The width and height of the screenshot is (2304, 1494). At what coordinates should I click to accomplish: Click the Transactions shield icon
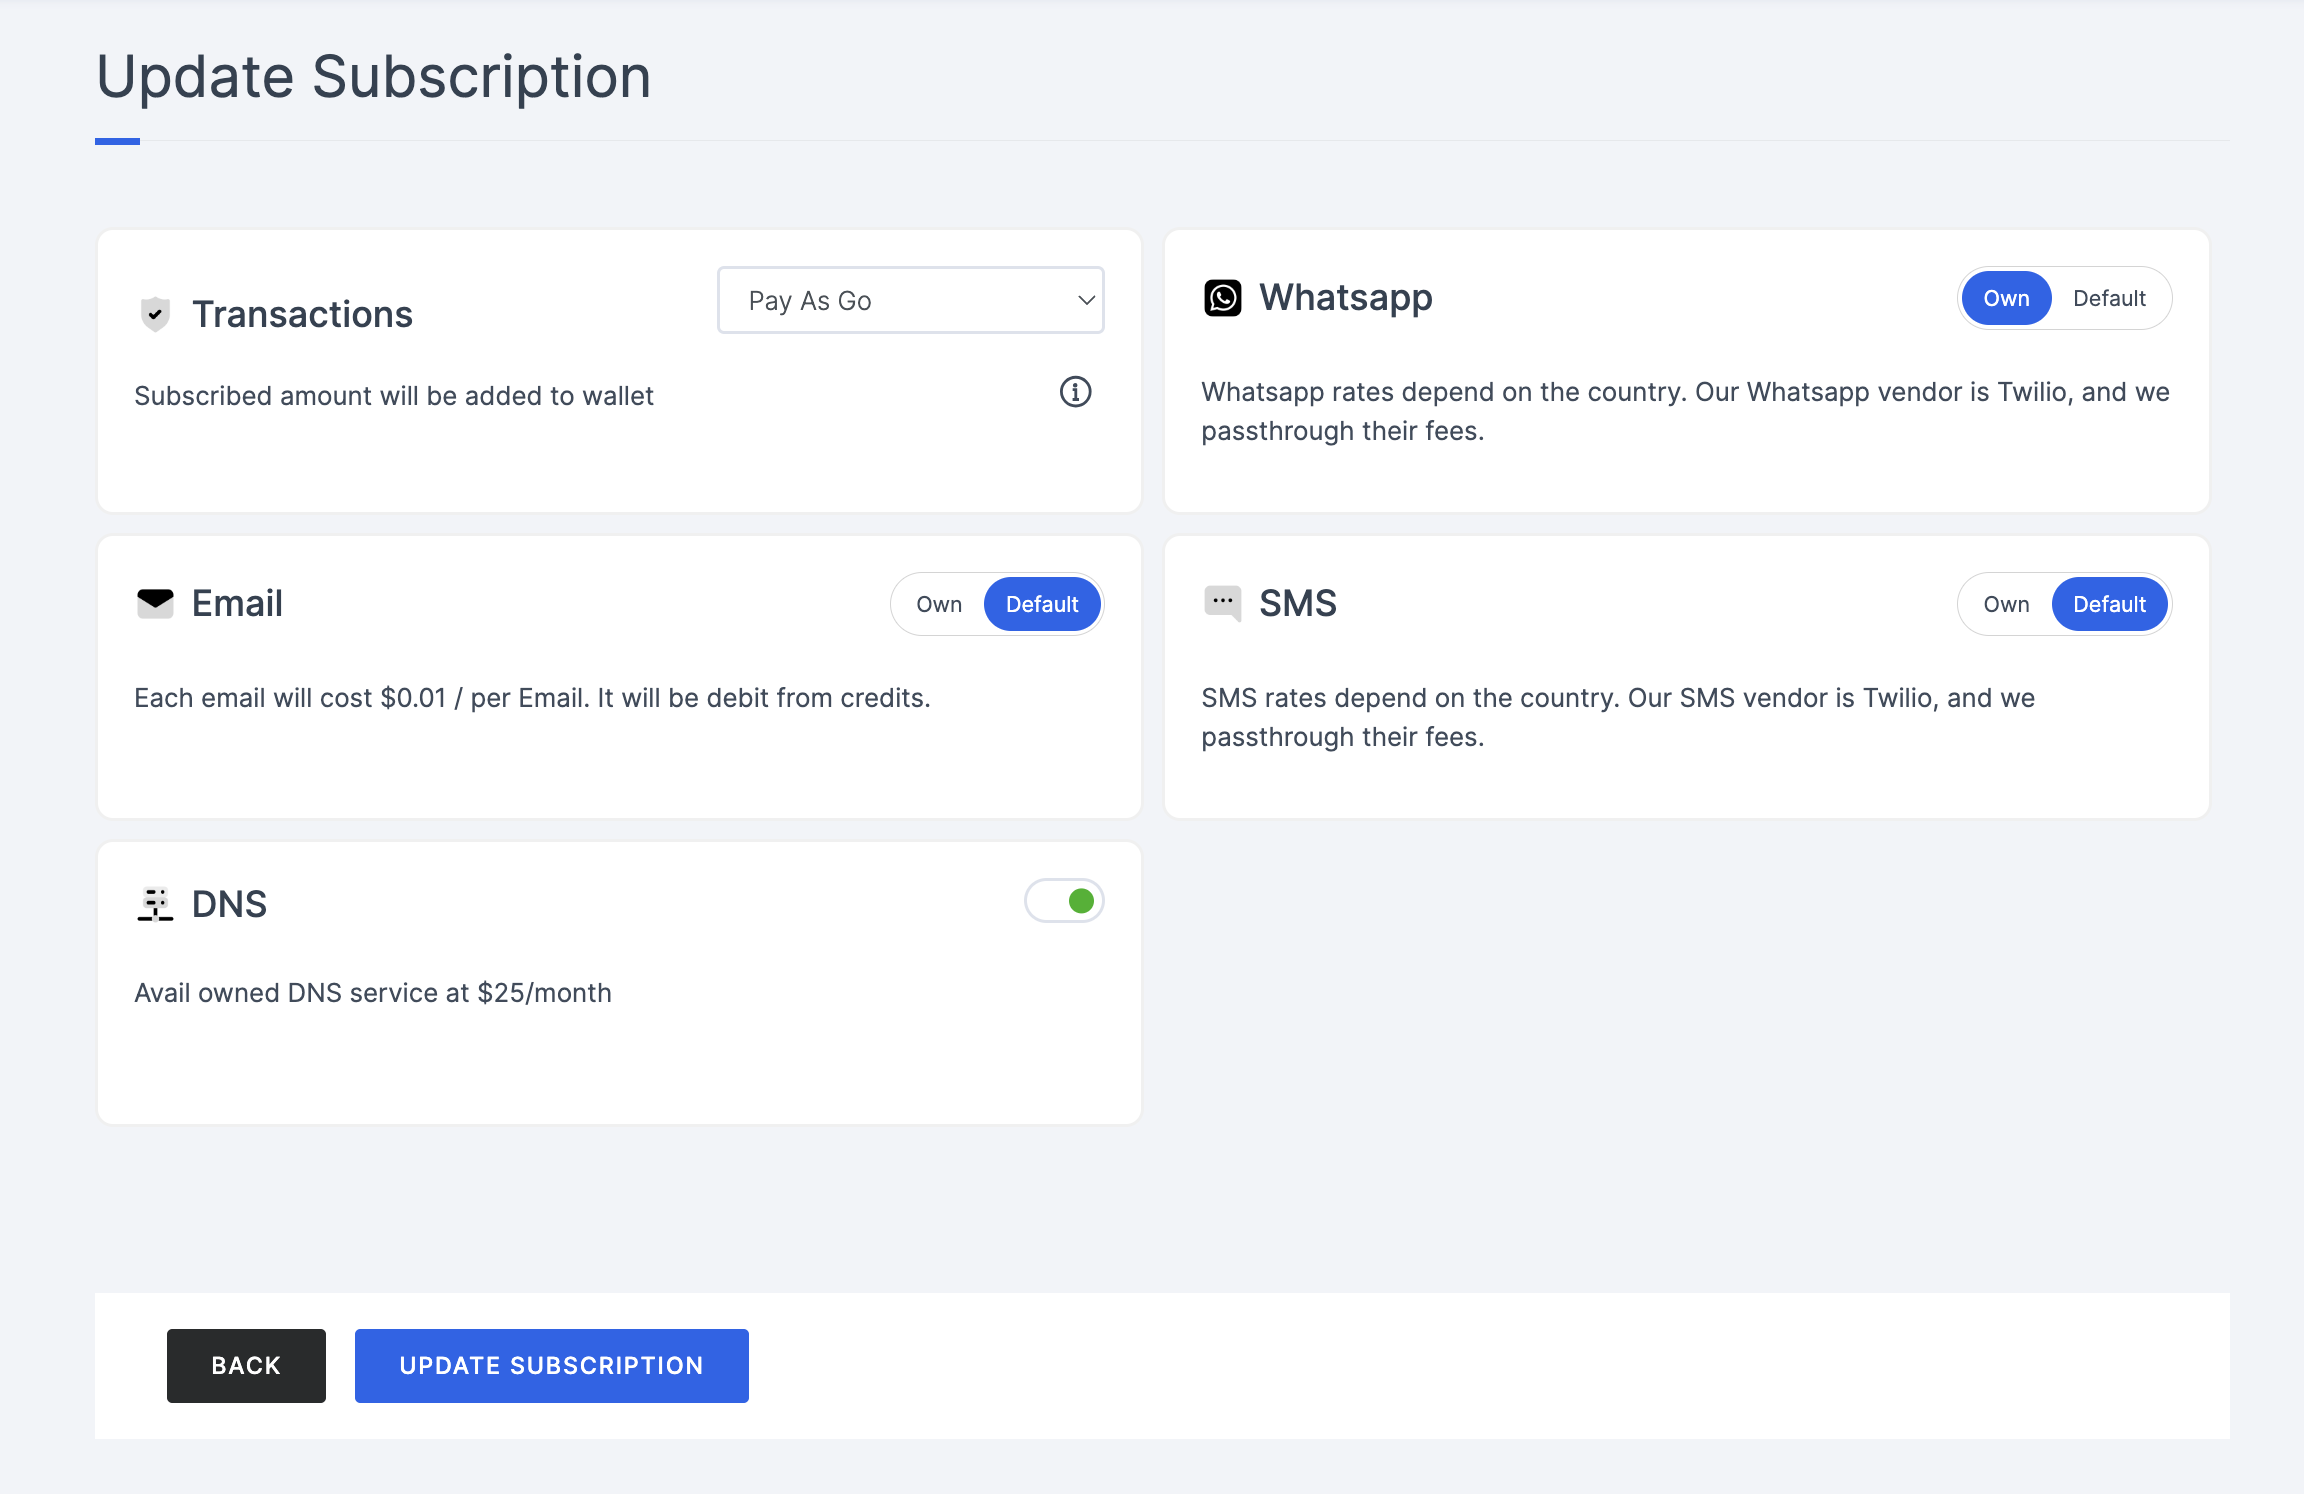click(154, 314)
